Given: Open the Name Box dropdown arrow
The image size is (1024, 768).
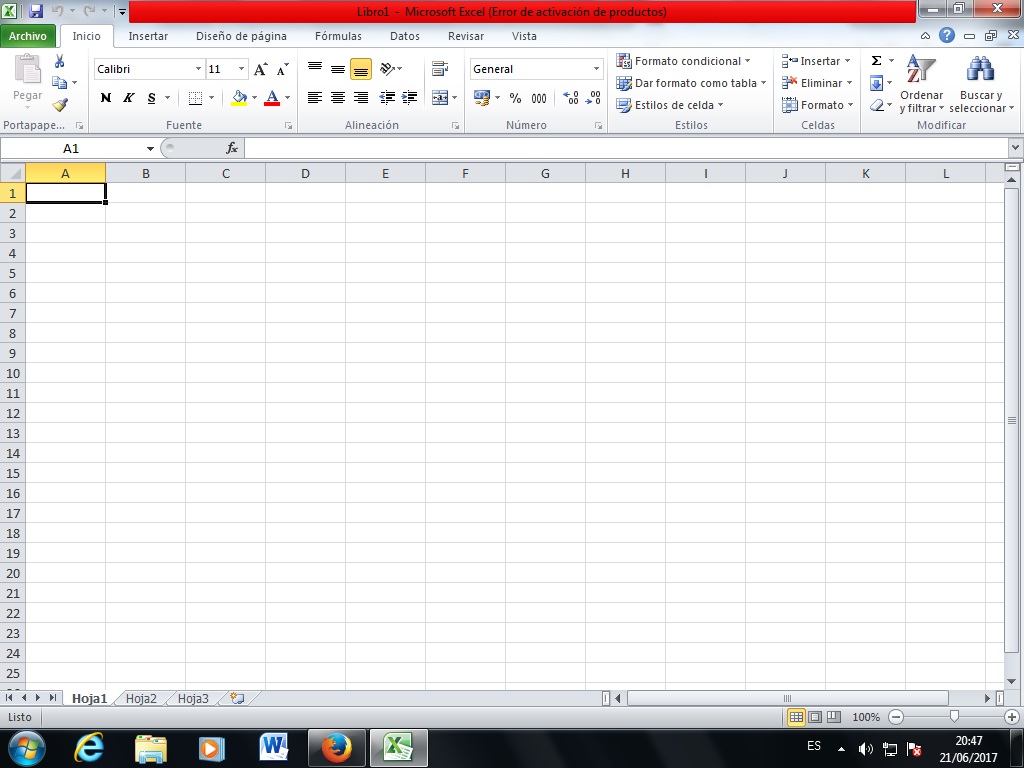Looking at the screenshot, I should tap(150, 148).
